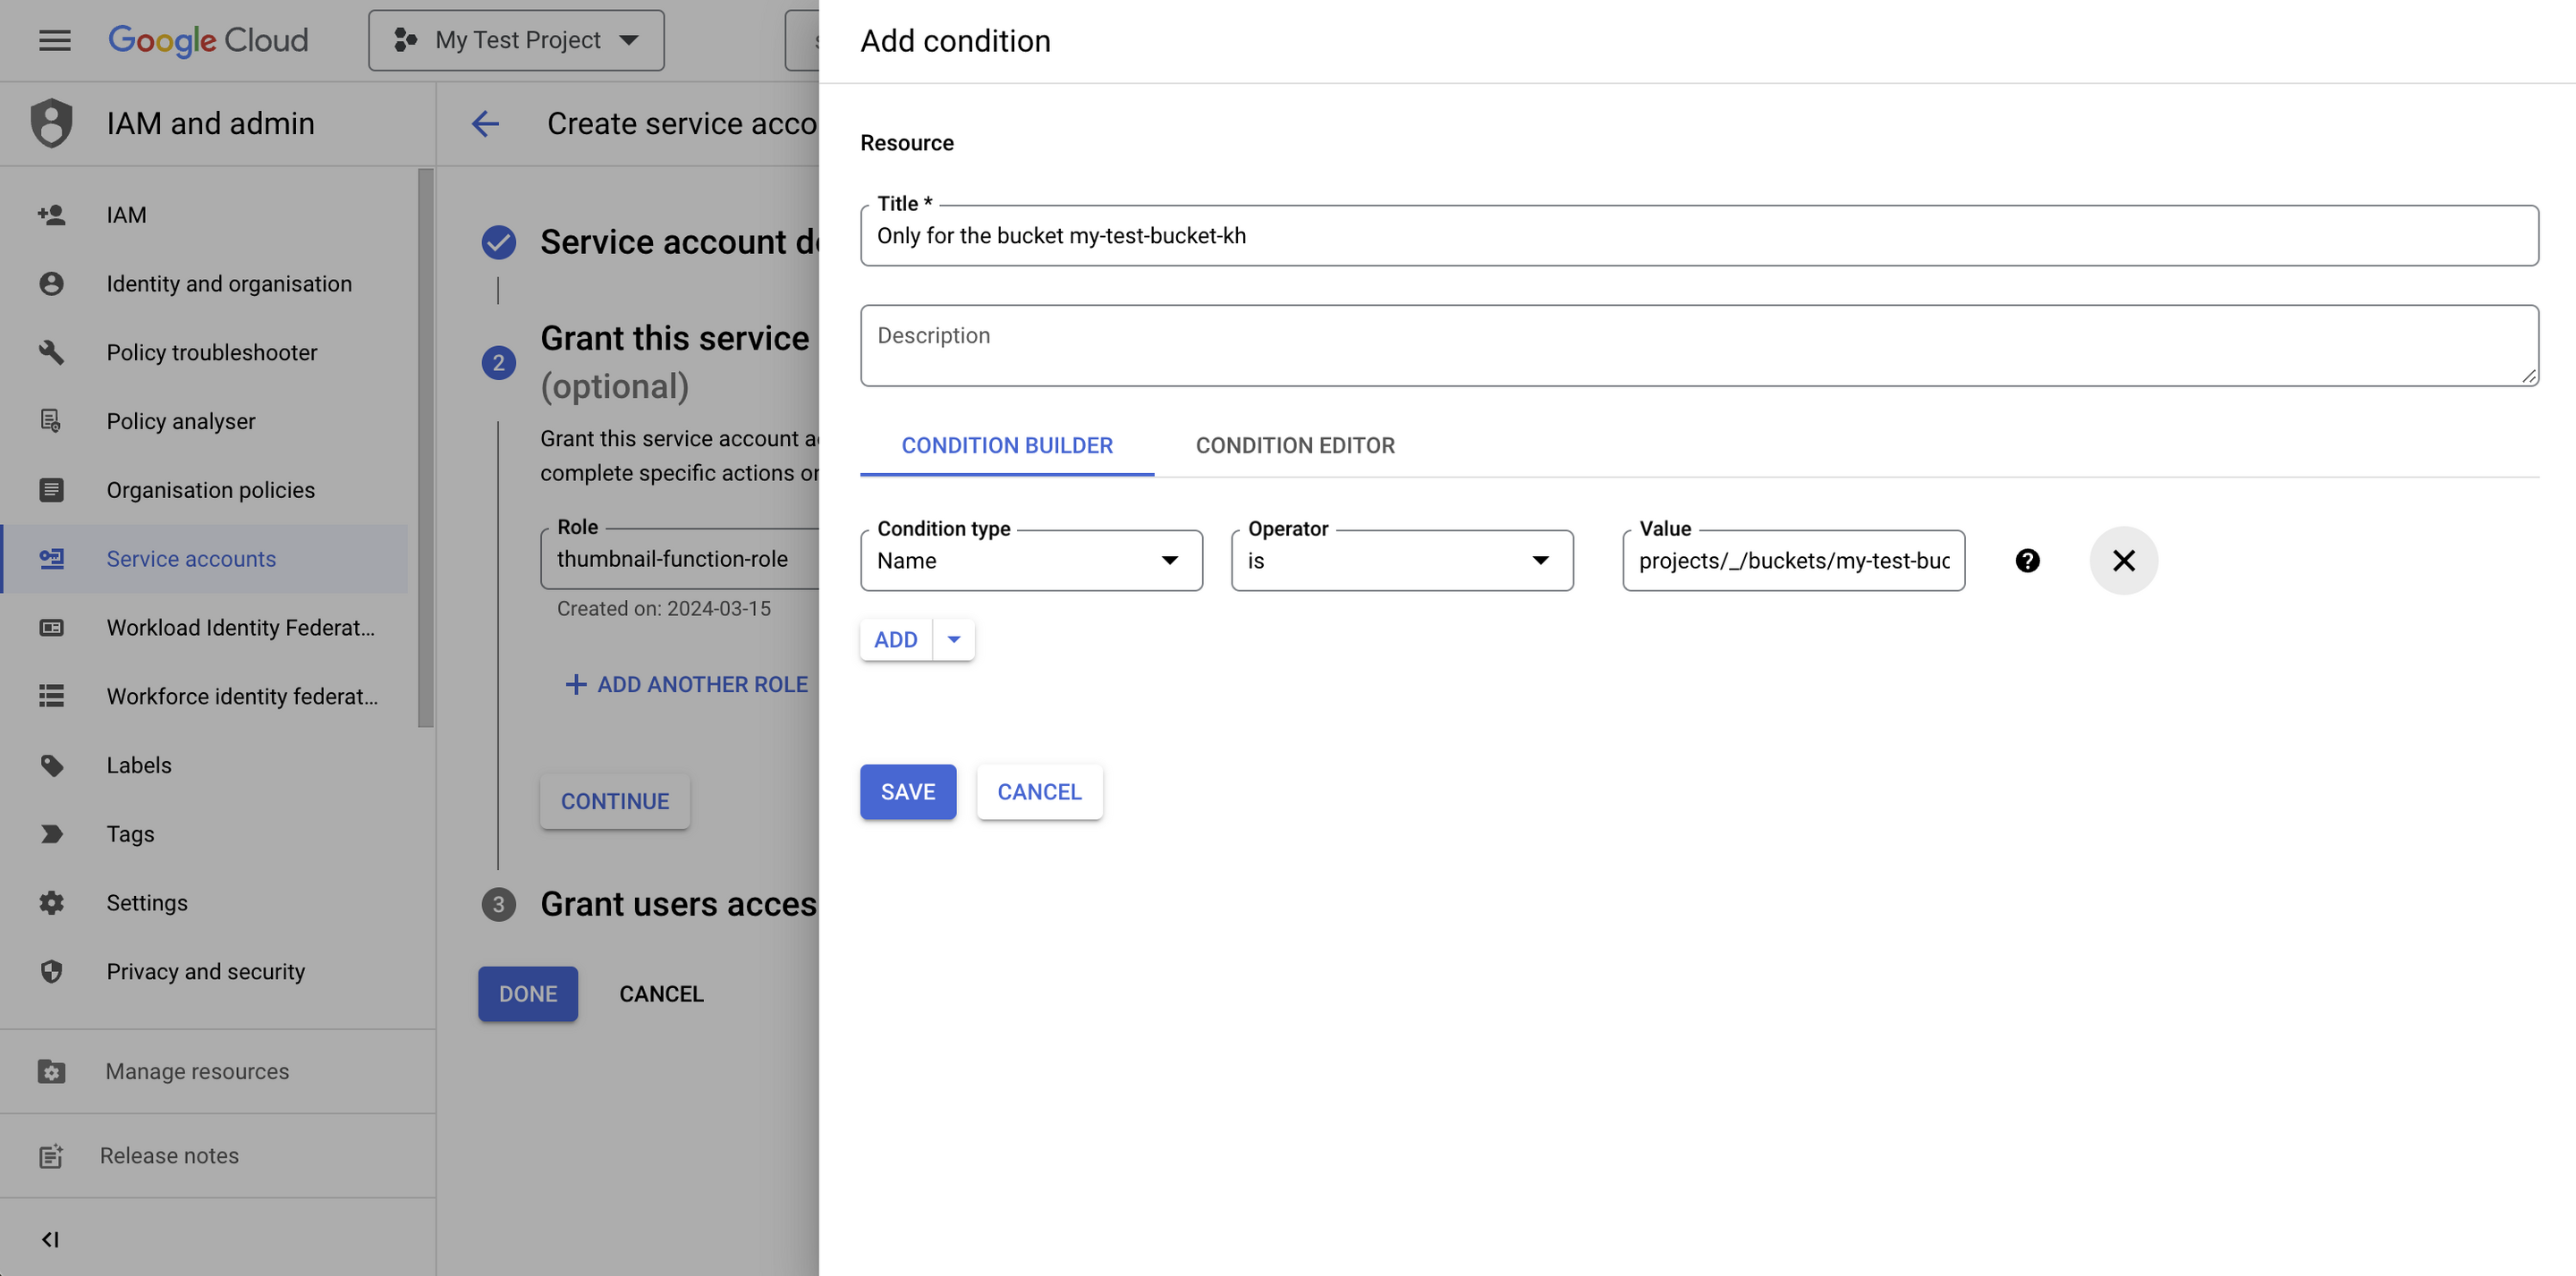Expand the ADD button dropdown arrow
This screenshot has width=2576, height=1276.
[954, 640]
